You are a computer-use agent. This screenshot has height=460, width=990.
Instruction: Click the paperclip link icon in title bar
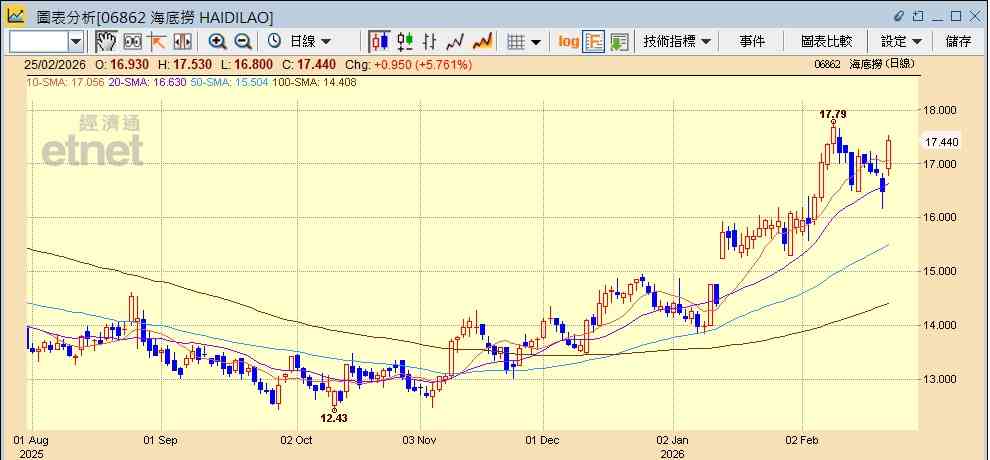pos(899,16)
